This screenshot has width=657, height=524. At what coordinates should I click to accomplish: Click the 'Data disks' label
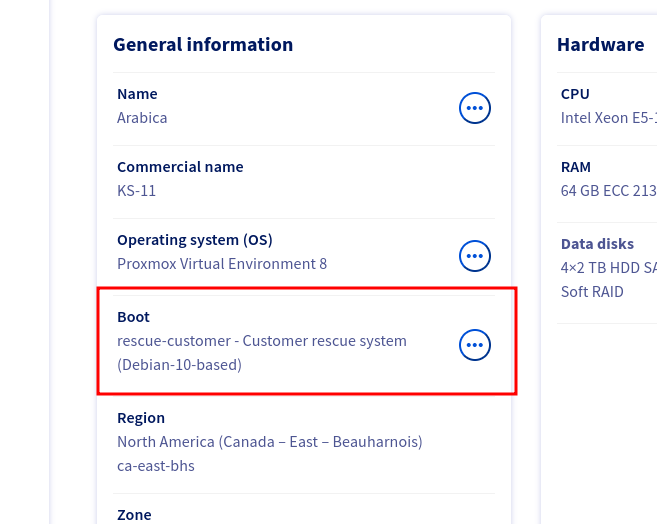coord(597,244)
